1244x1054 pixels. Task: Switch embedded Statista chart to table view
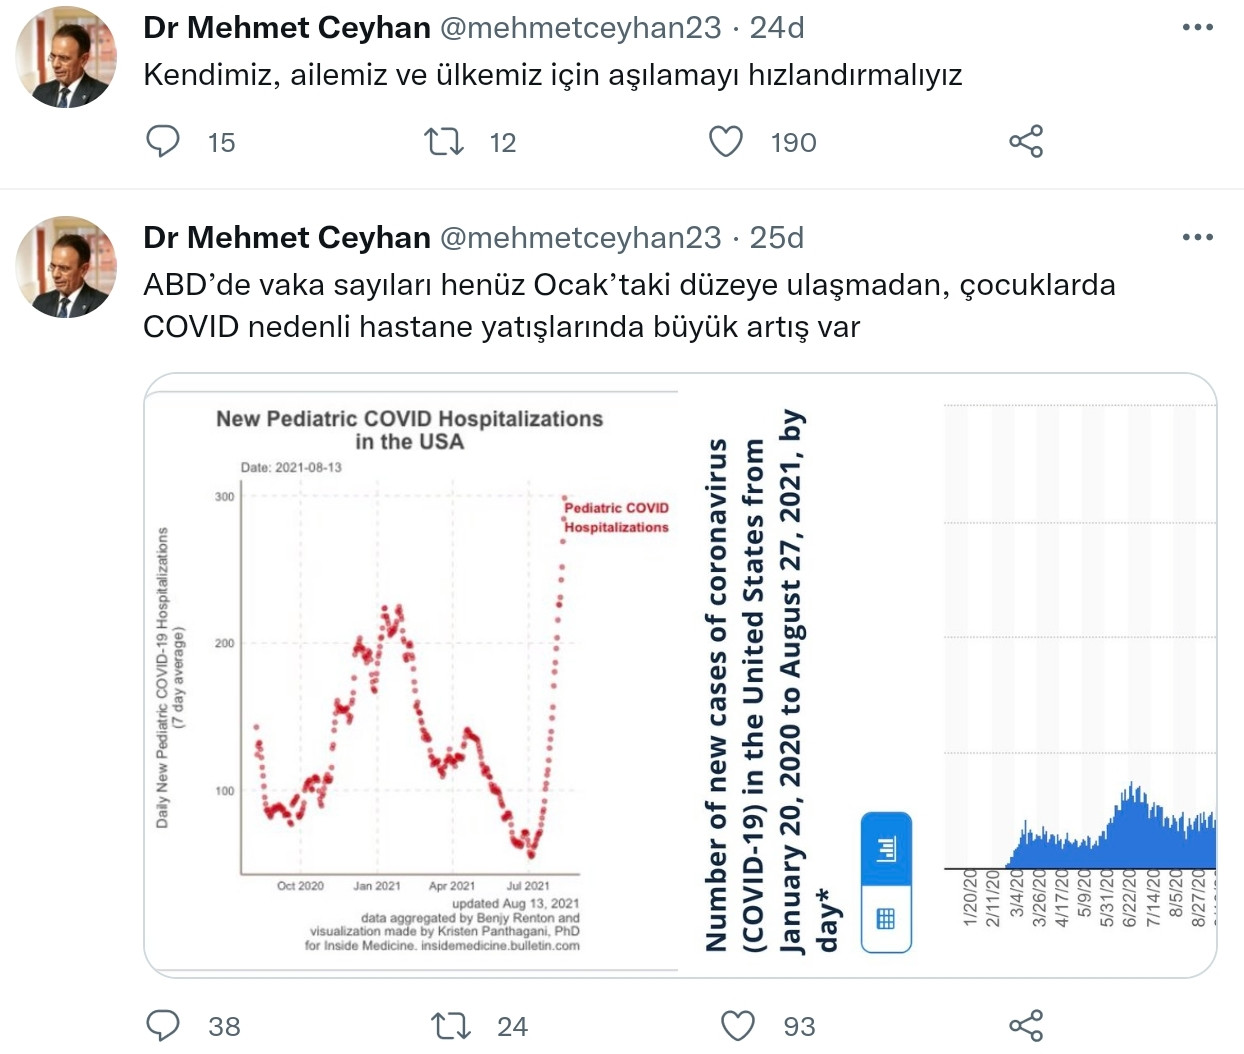885,916
